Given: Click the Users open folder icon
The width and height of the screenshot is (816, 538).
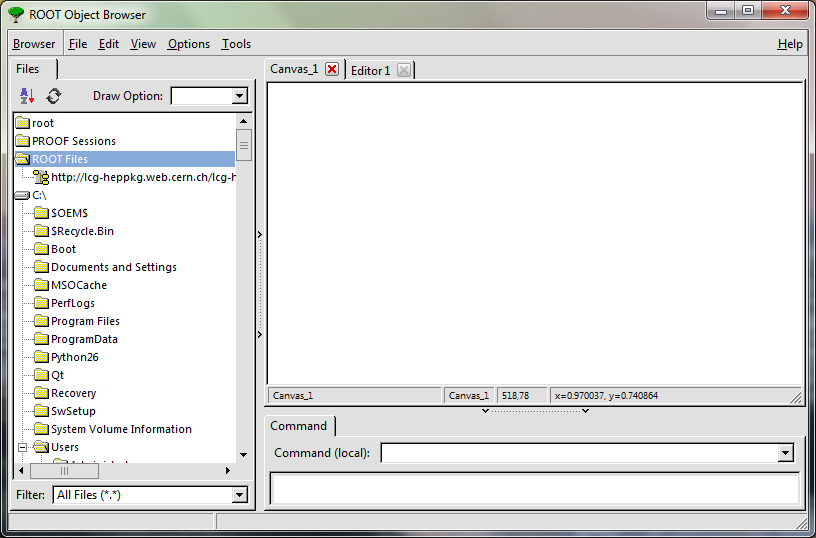Looking at the screenshot, I should coord(42,447).
